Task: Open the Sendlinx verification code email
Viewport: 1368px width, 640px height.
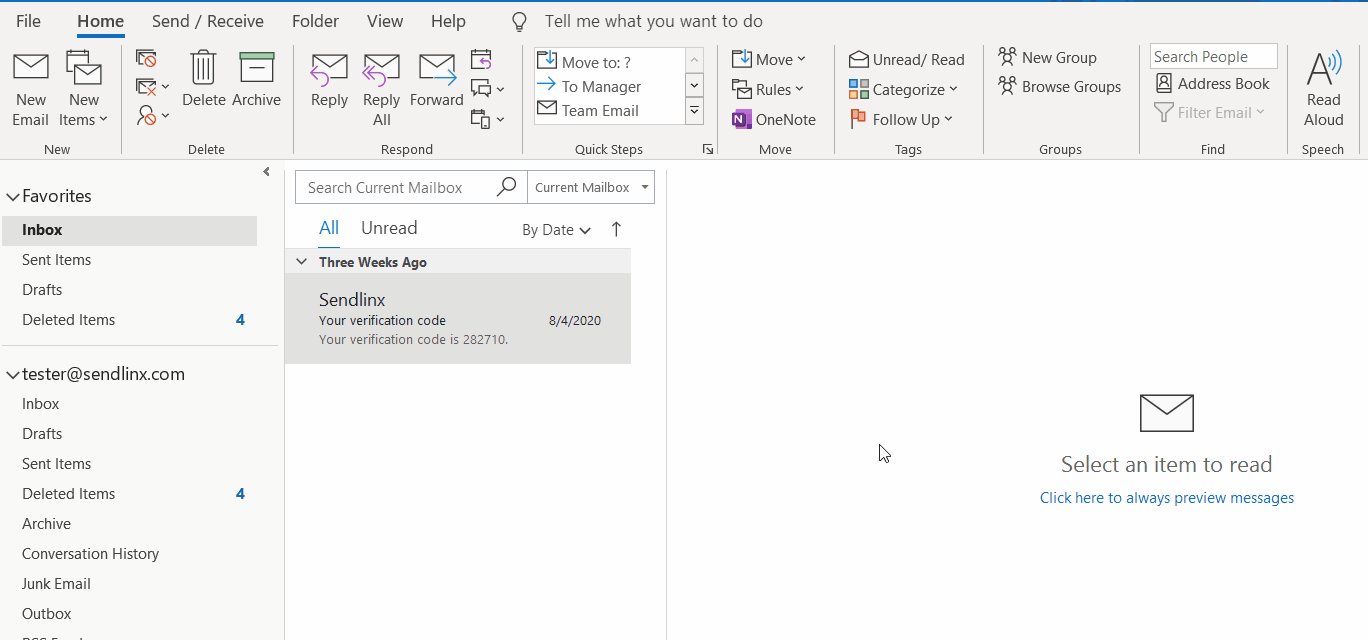Action: pyautogui.click(x=458, y=319)
